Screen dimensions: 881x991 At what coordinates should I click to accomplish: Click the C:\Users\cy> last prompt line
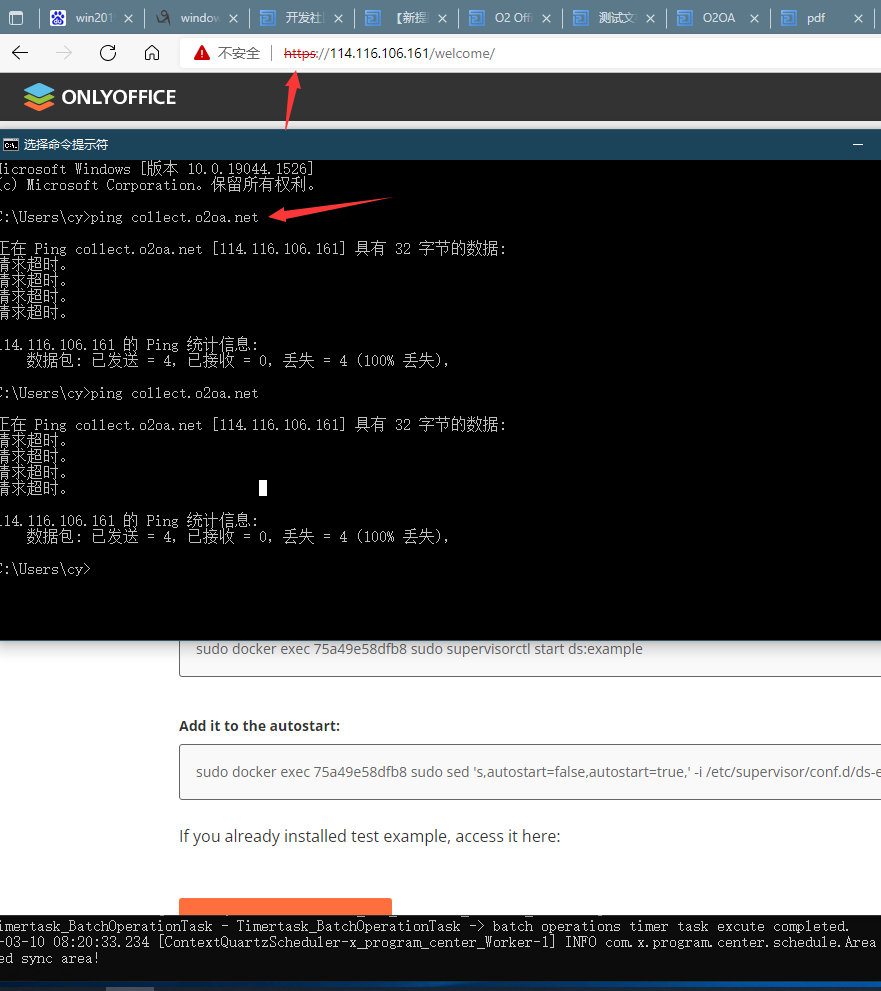[45, 569]
